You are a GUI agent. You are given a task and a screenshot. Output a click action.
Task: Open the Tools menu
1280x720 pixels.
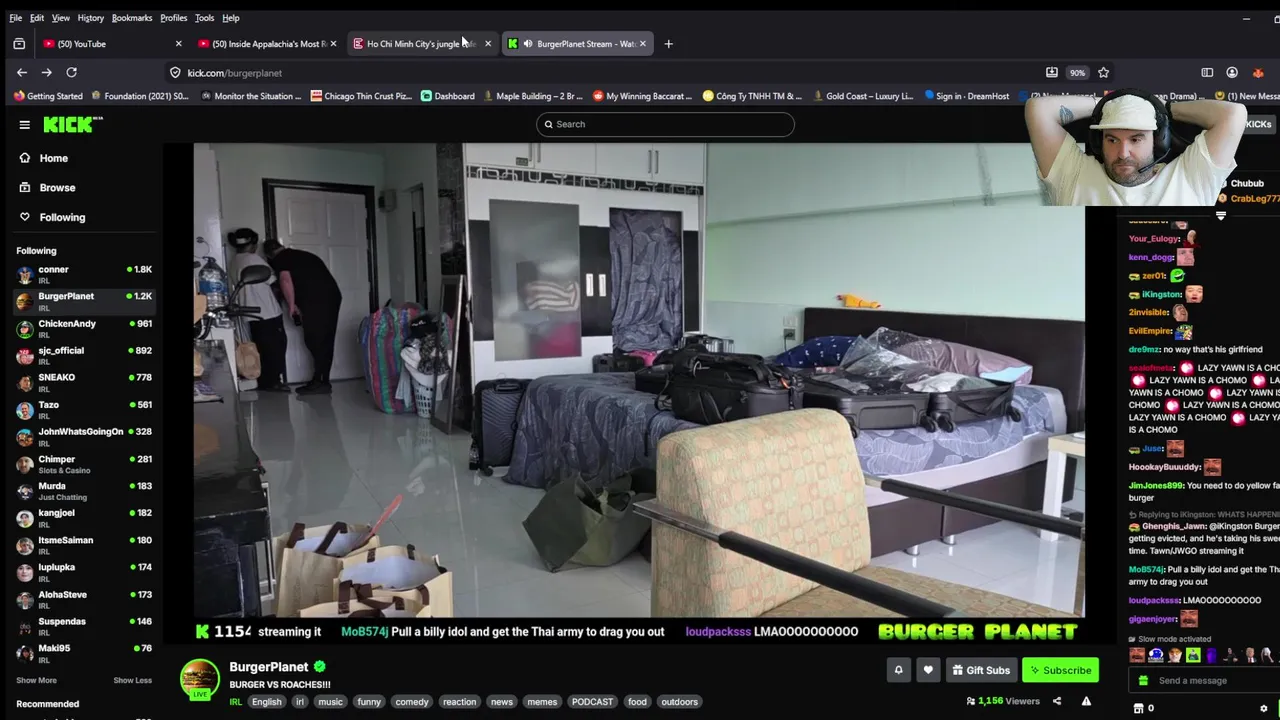(x=204, y=18)
